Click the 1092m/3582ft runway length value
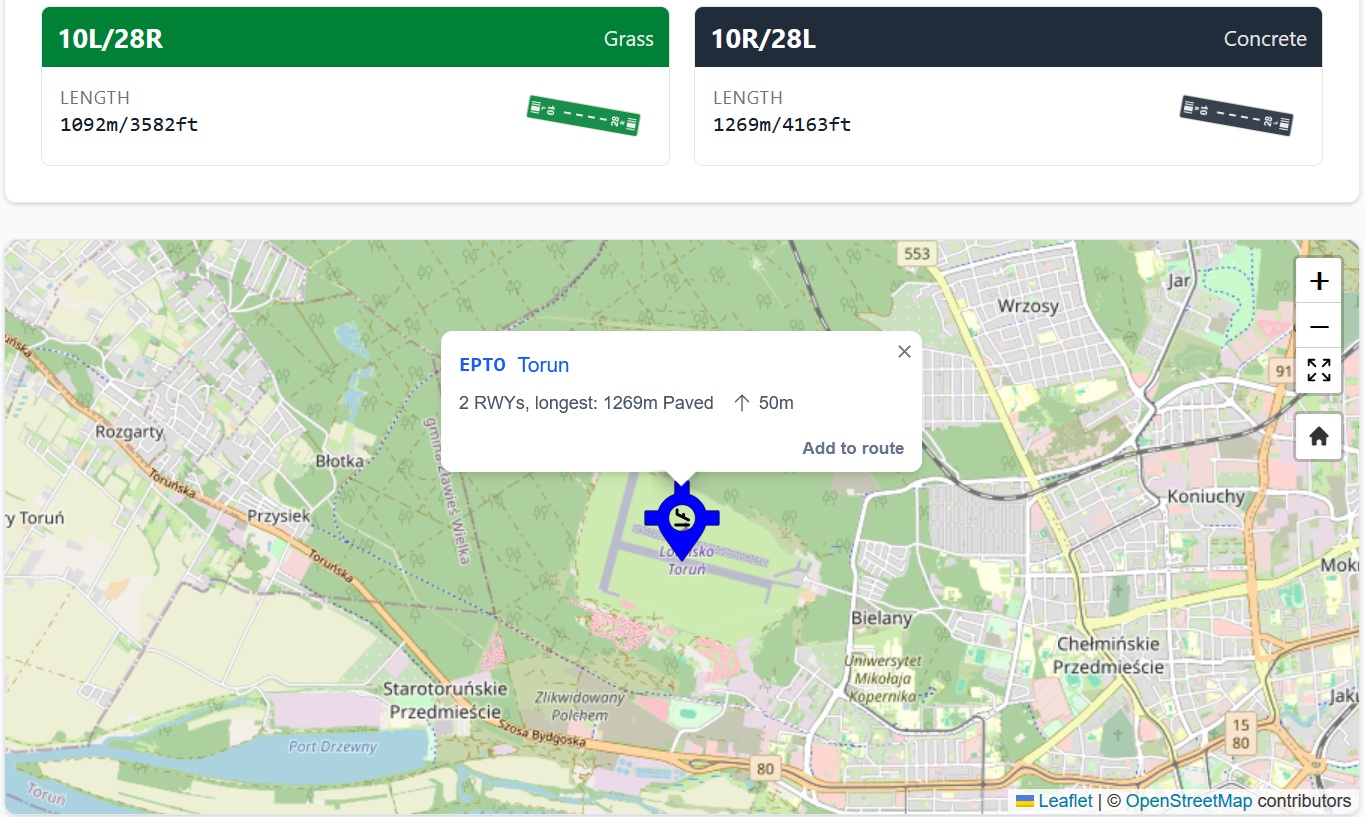Viewport: 1365px width, 817px height. [x=129, y=125]
